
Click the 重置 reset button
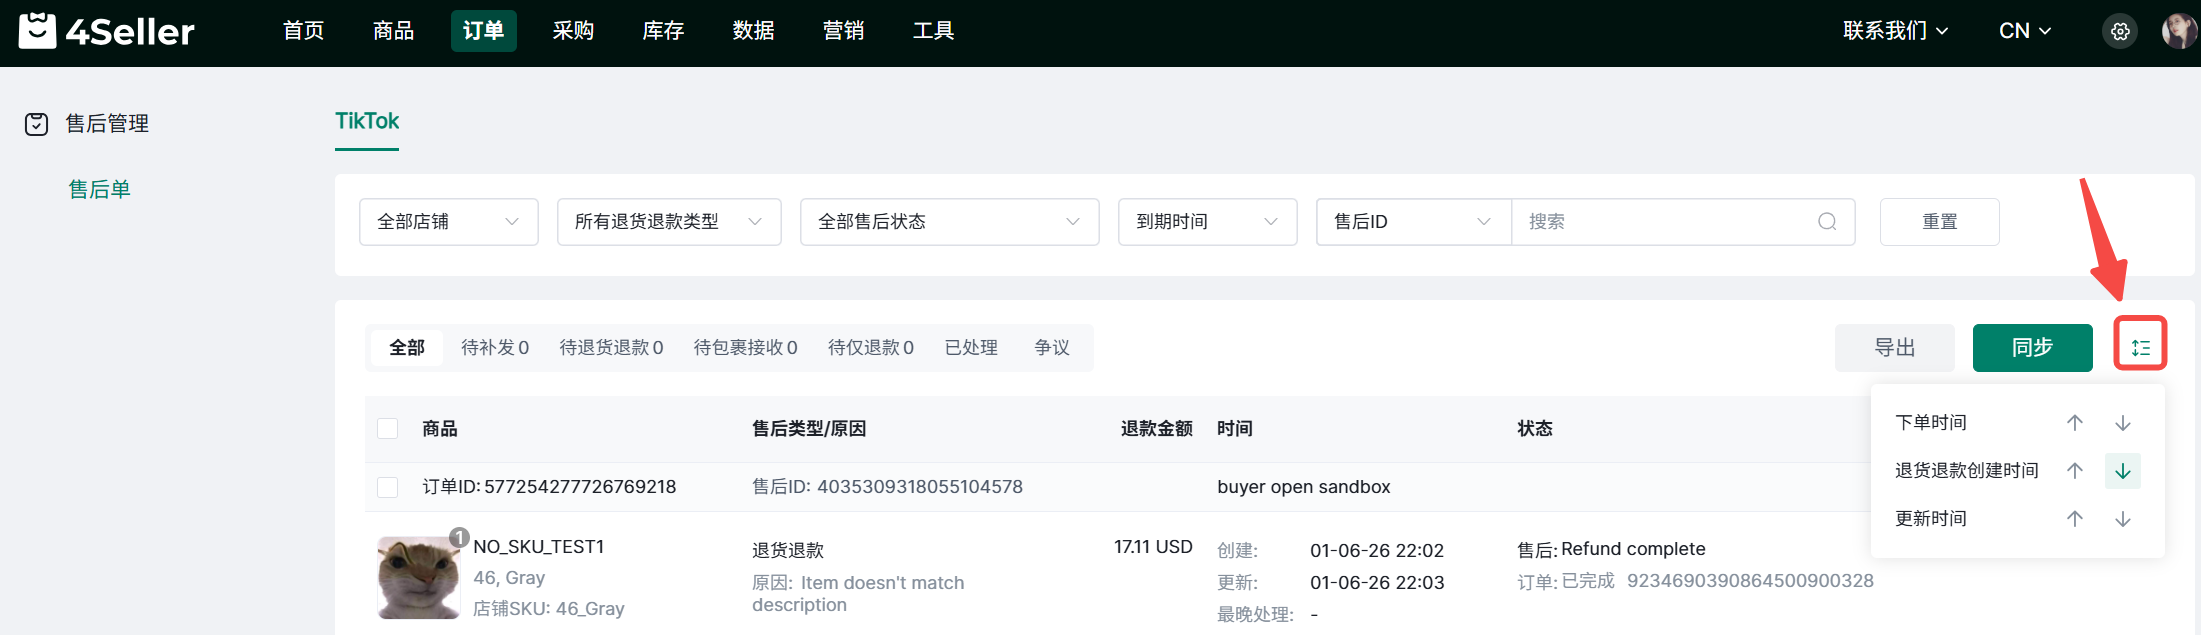pos(1939,222)
